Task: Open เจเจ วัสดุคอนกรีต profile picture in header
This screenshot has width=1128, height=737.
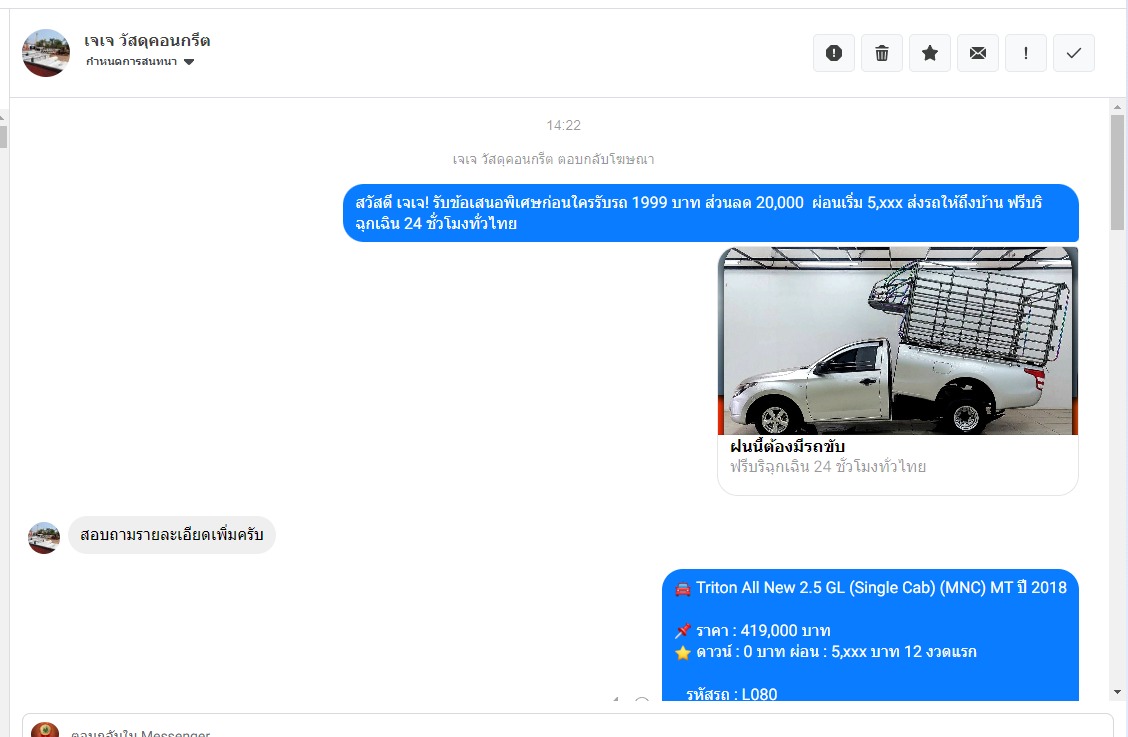Action: tap(46, 53)
